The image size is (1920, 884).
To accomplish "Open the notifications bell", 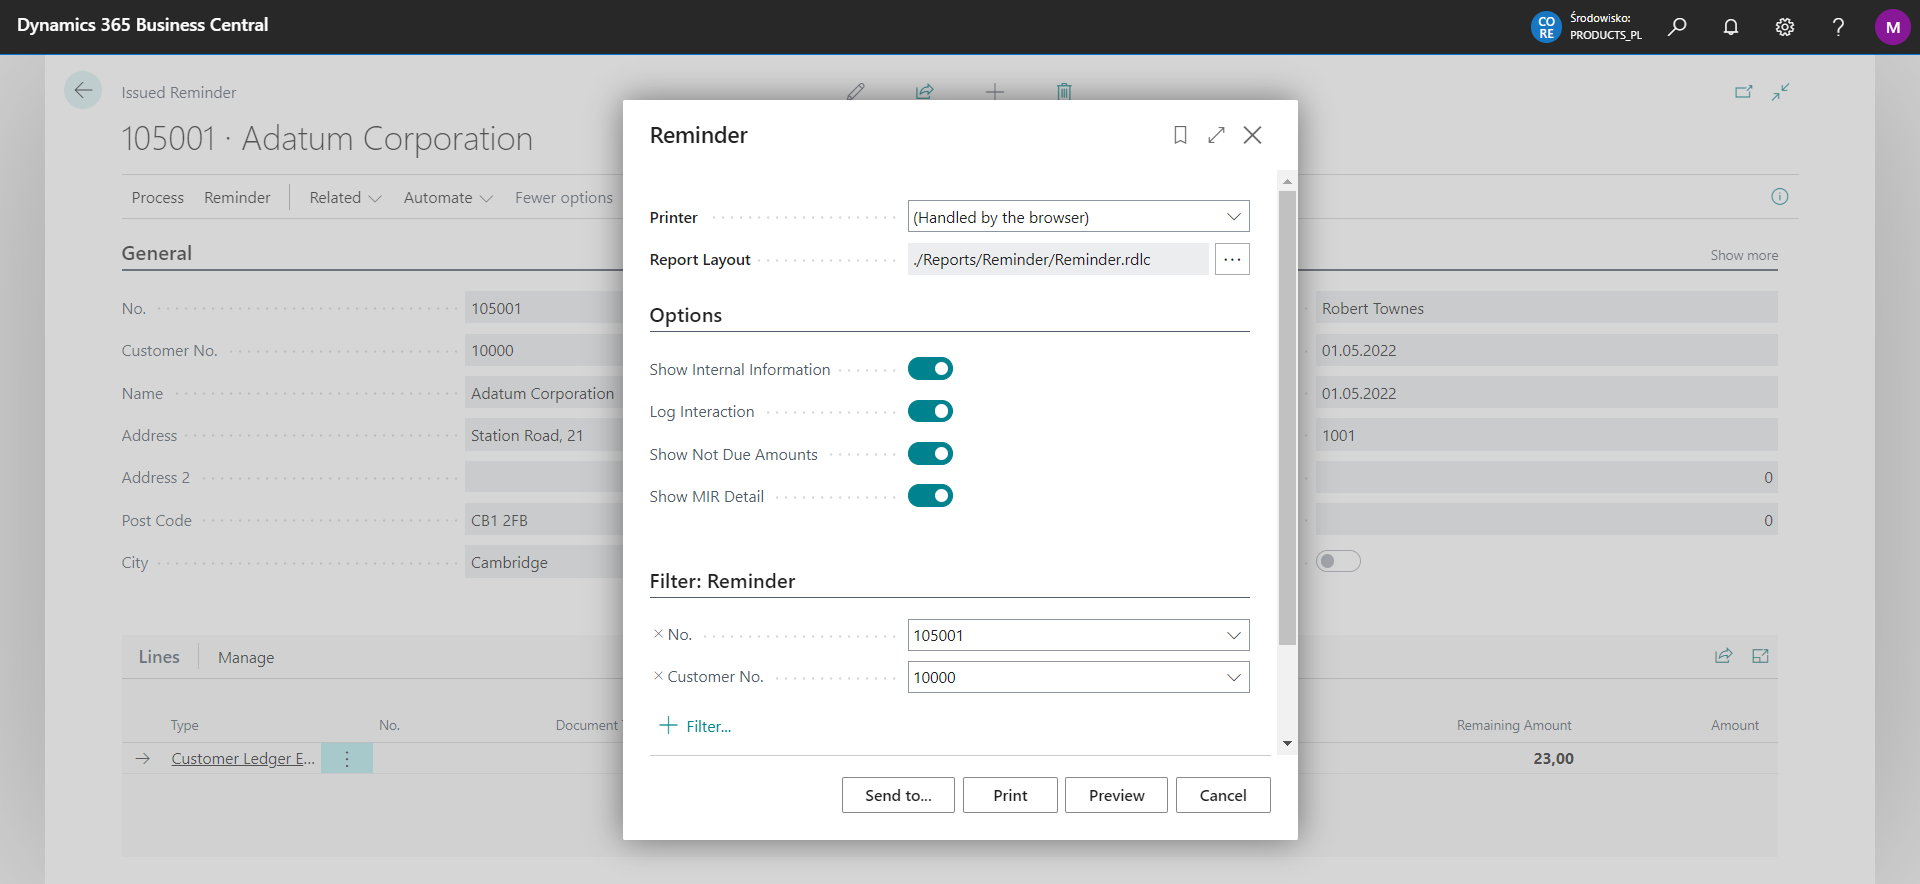I will [x=1731, y=27].
